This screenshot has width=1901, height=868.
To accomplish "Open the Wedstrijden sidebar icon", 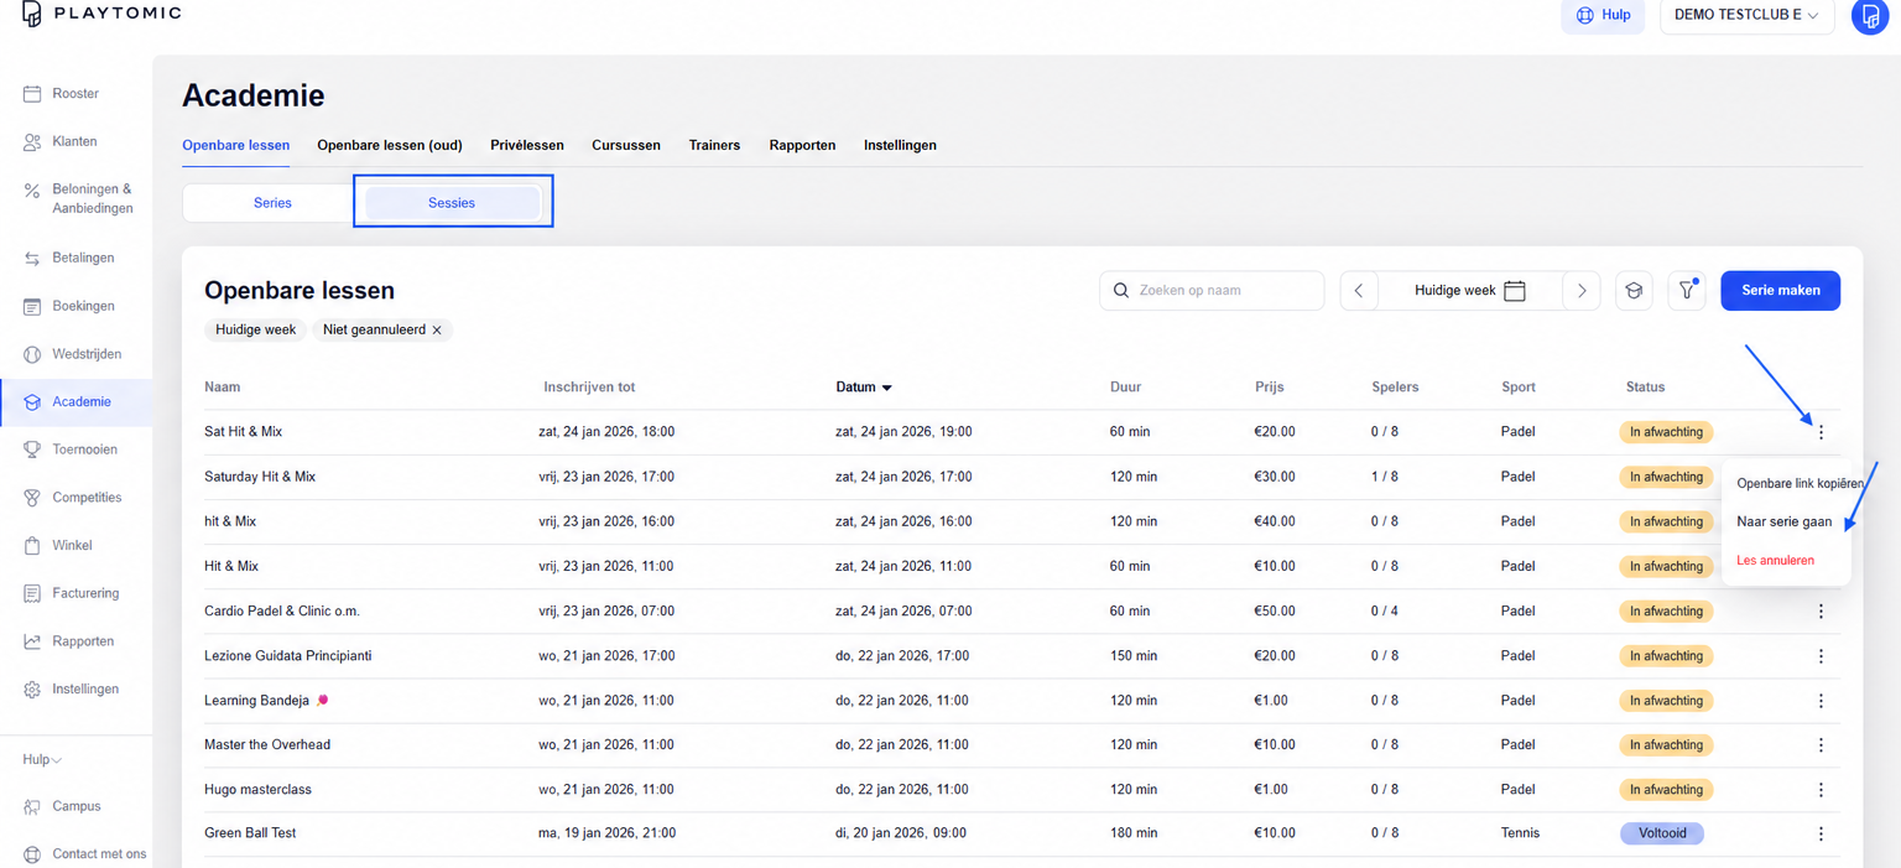I will (32, 354).
